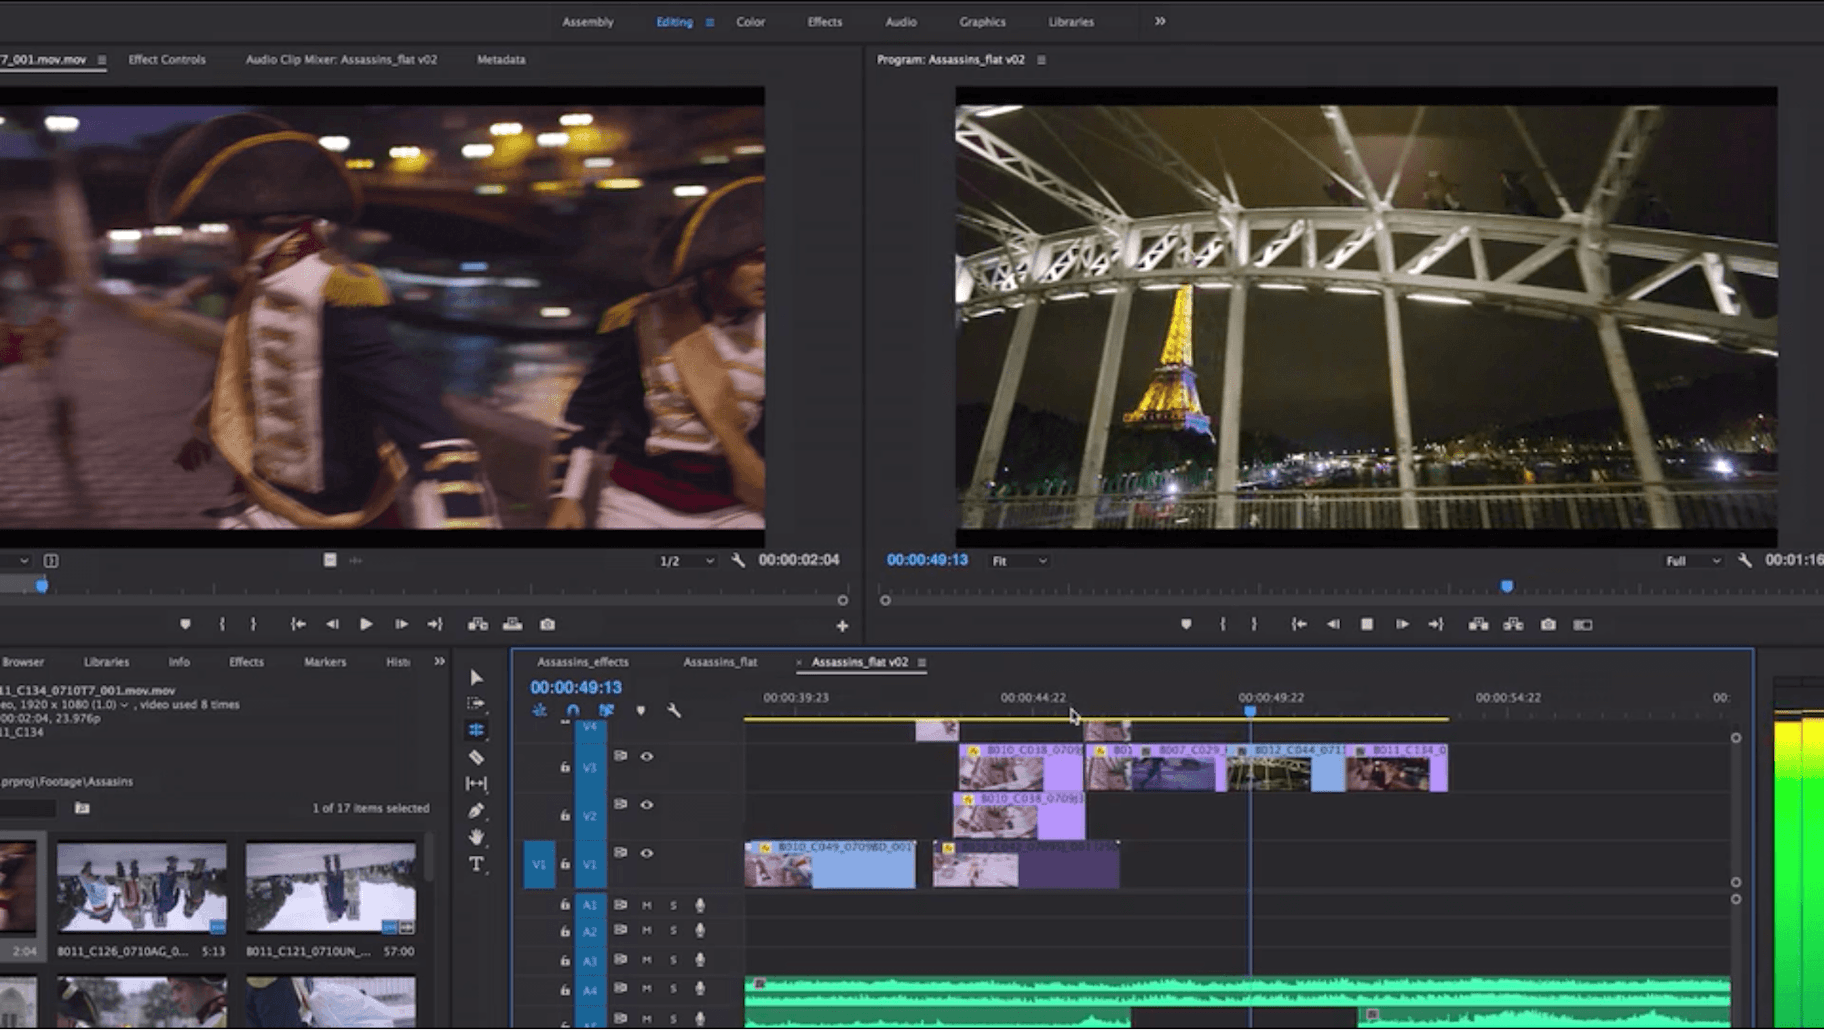The image size is (1824, 1030).
Task: Mute the A1 audio track
Action: click(647, 906)
